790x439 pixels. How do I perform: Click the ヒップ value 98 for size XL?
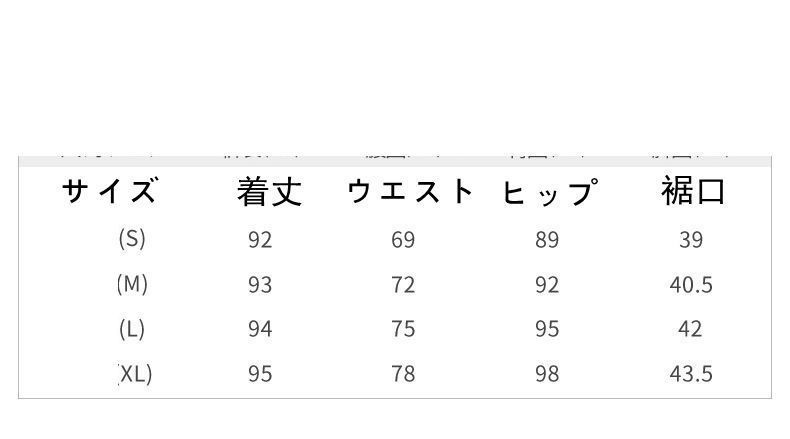(x=547, y=374)
